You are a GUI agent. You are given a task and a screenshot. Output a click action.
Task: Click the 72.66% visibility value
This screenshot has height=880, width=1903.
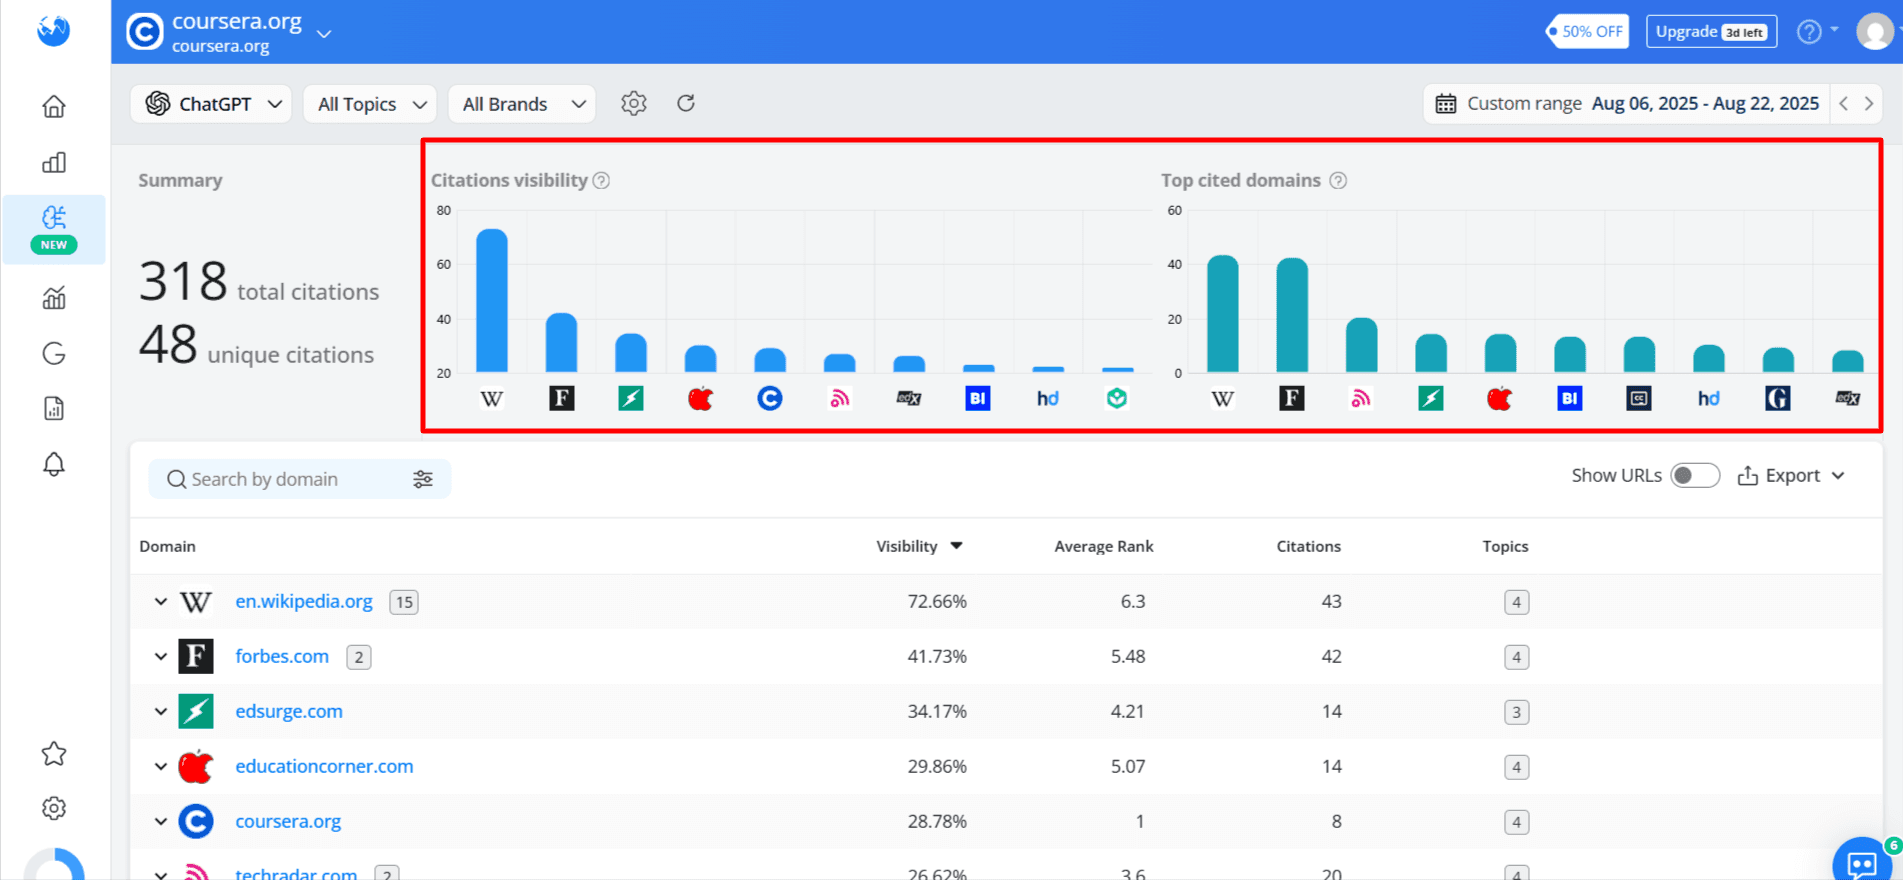tap(937, 601)
